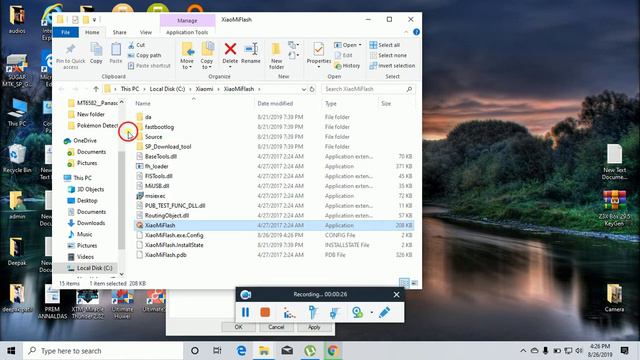Open Microsoft Edge from taskbar

(x=241, y=351)
